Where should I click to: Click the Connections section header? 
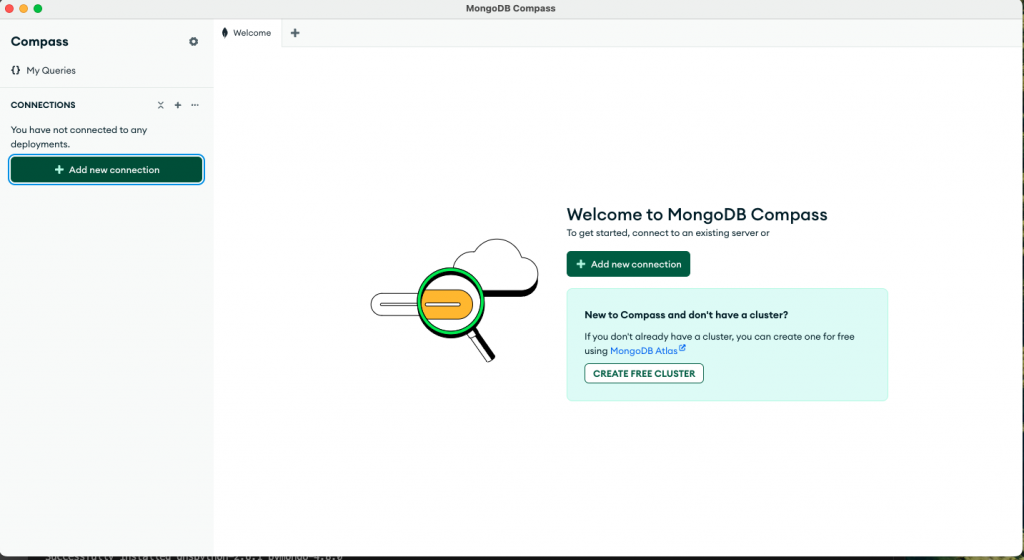pos(43,105)
